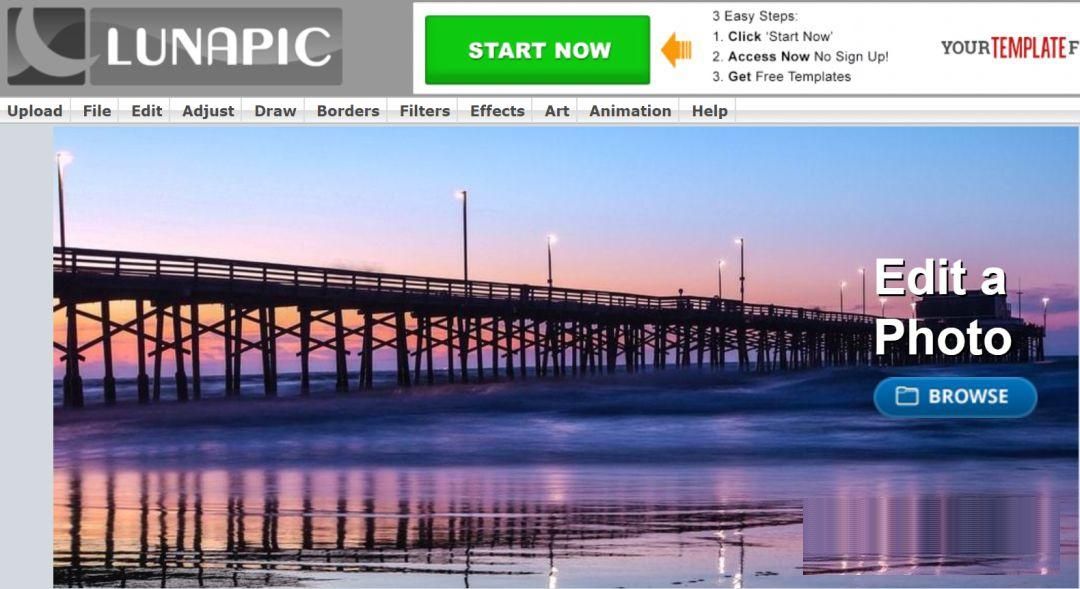Image resolution: width=1080 pixels, height=589 pixels.
Task: Open the Help menu
Action: coord(709,111)
